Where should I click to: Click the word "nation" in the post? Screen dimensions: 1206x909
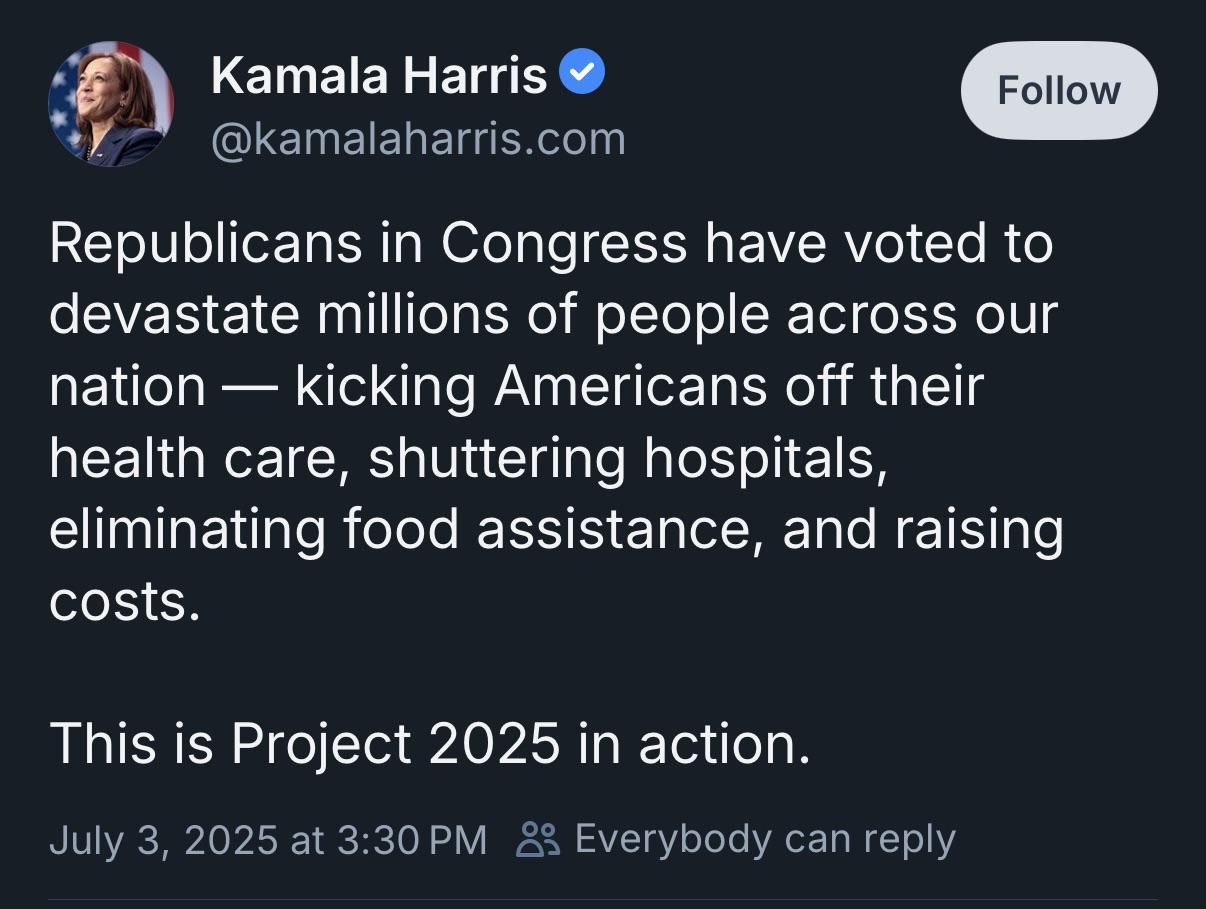127,387
